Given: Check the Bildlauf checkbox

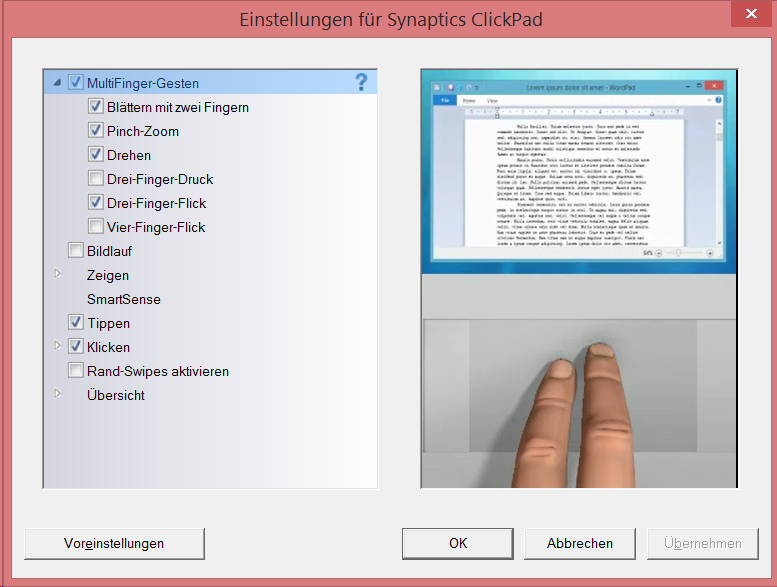Looking at the screenshot, I should click(x=76, y=250).
